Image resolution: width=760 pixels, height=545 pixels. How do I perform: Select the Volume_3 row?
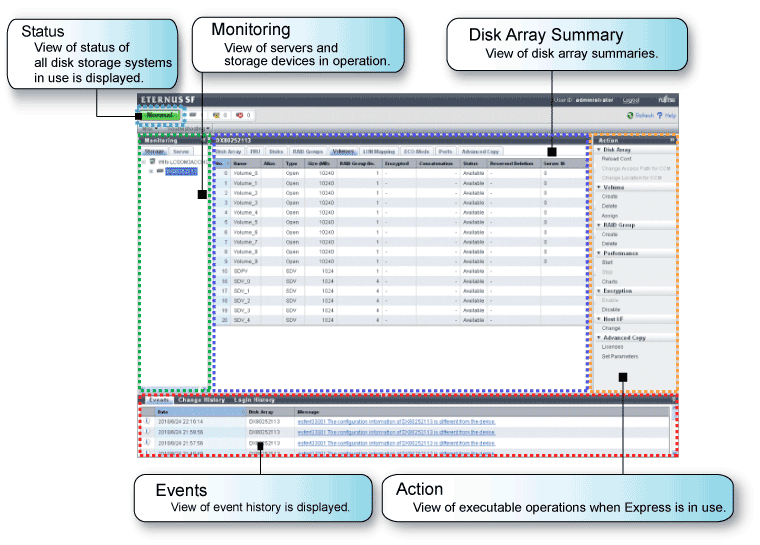click(x=400, y=203)
